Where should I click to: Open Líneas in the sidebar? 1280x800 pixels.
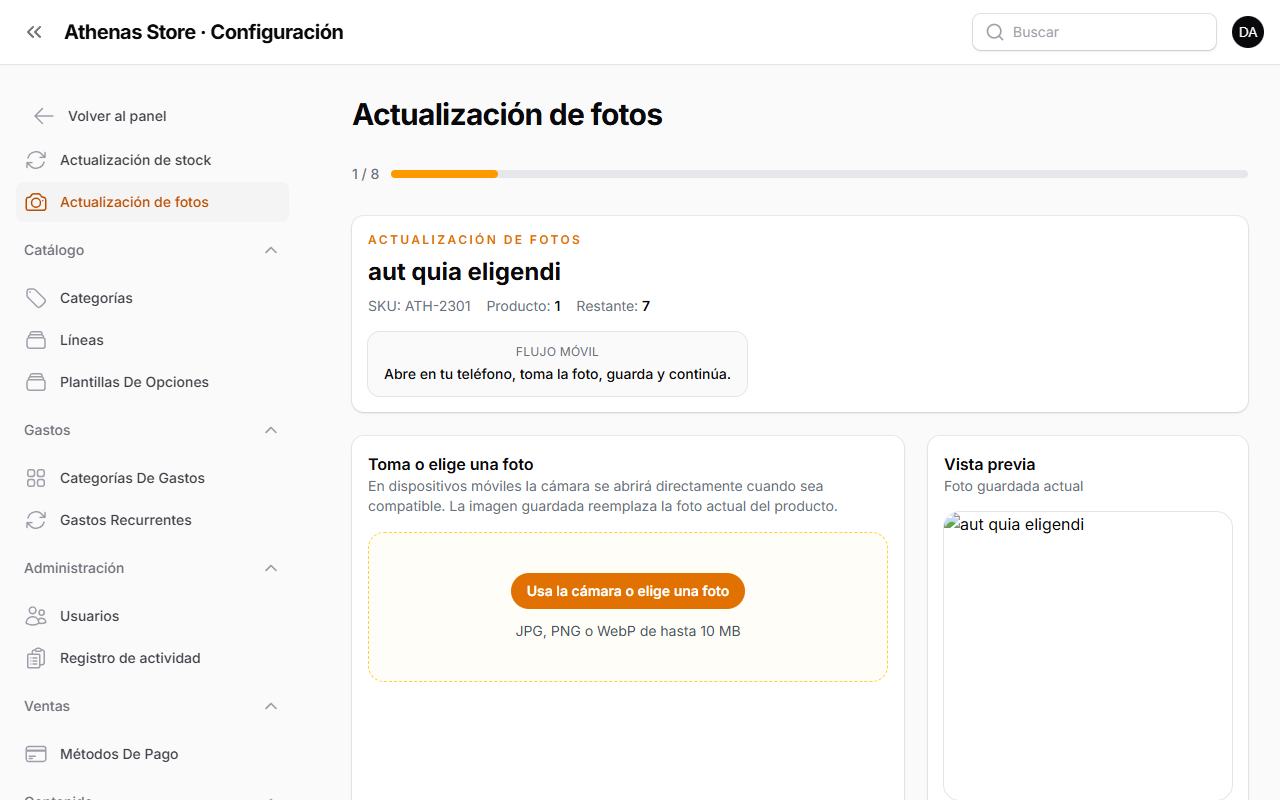pos(152,340)
